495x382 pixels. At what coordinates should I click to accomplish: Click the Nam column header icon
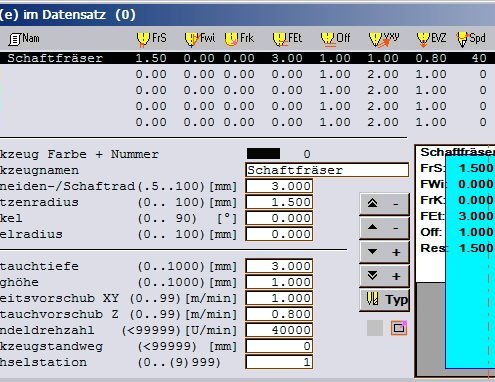tap(15, 39)
